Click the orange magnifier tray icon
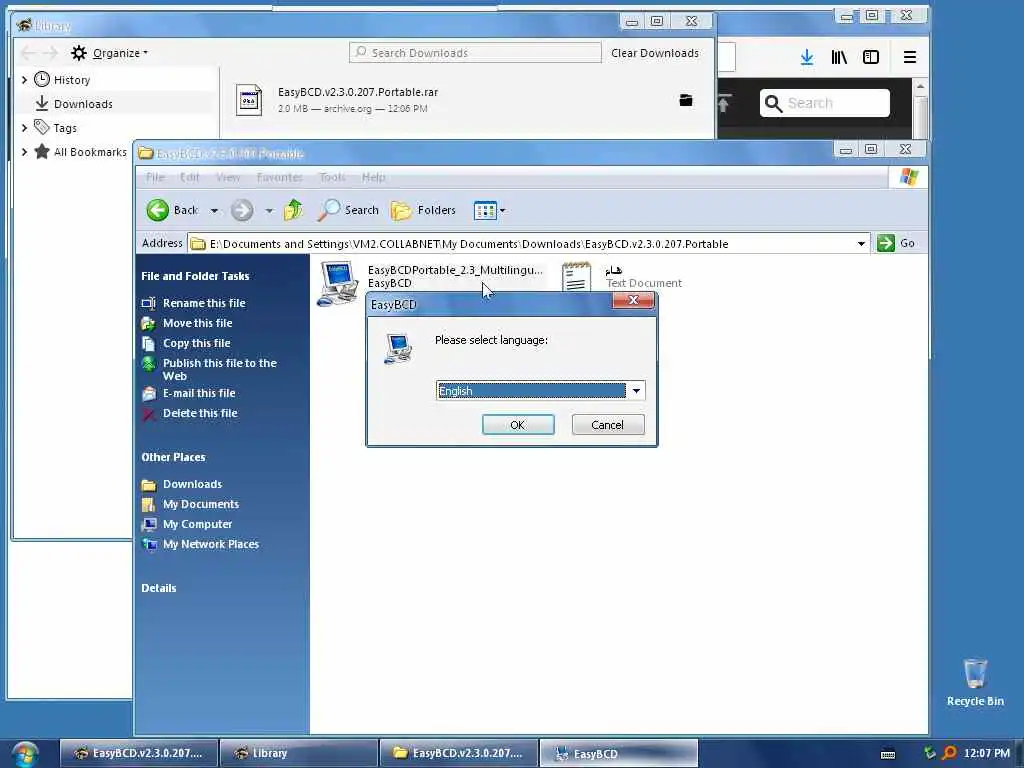 click(x=949, y=753)
